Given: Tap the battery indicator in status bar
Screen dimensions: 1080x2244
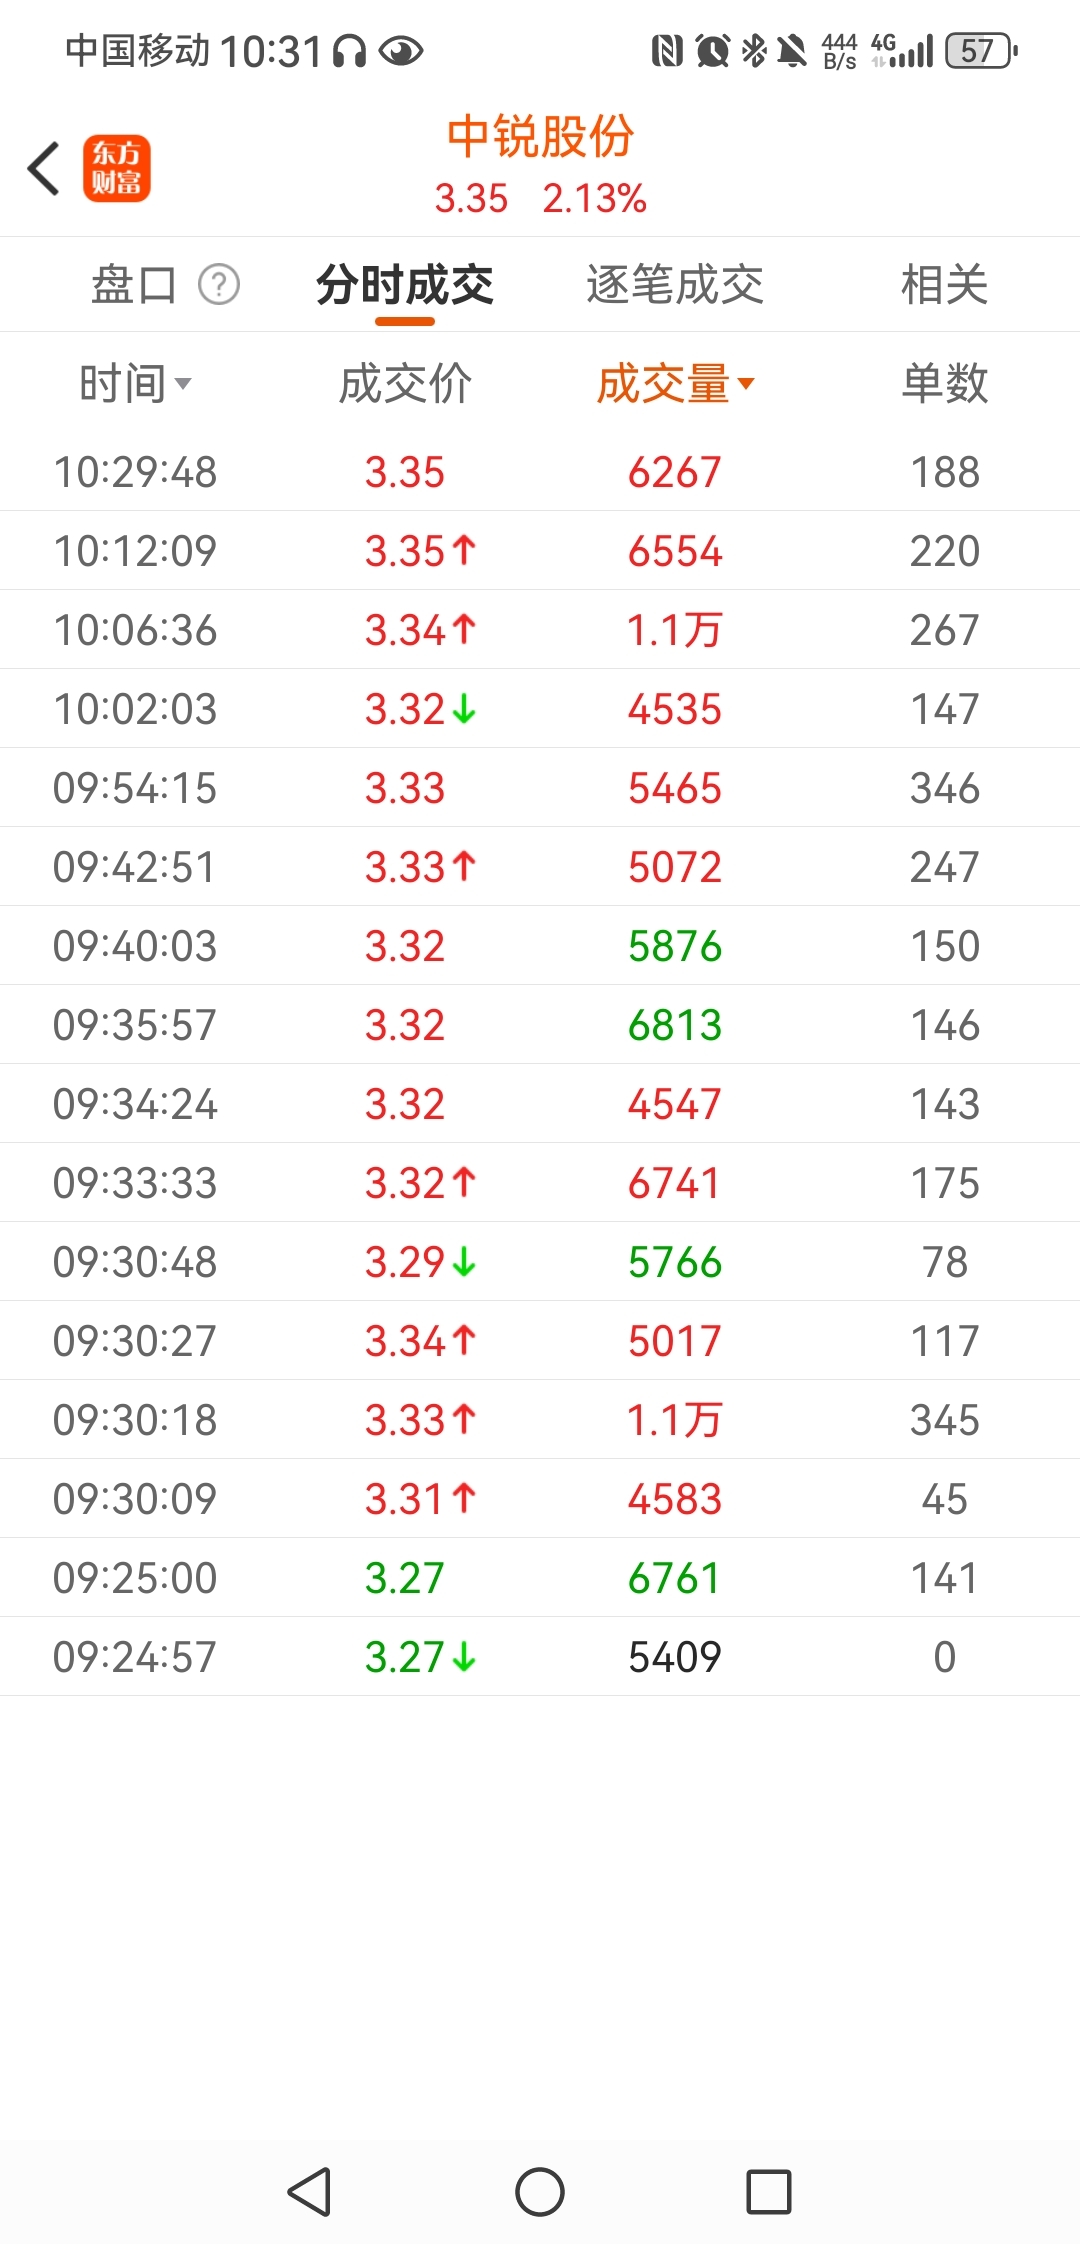Looking at the screenshot, I should [x=981, y=50].
